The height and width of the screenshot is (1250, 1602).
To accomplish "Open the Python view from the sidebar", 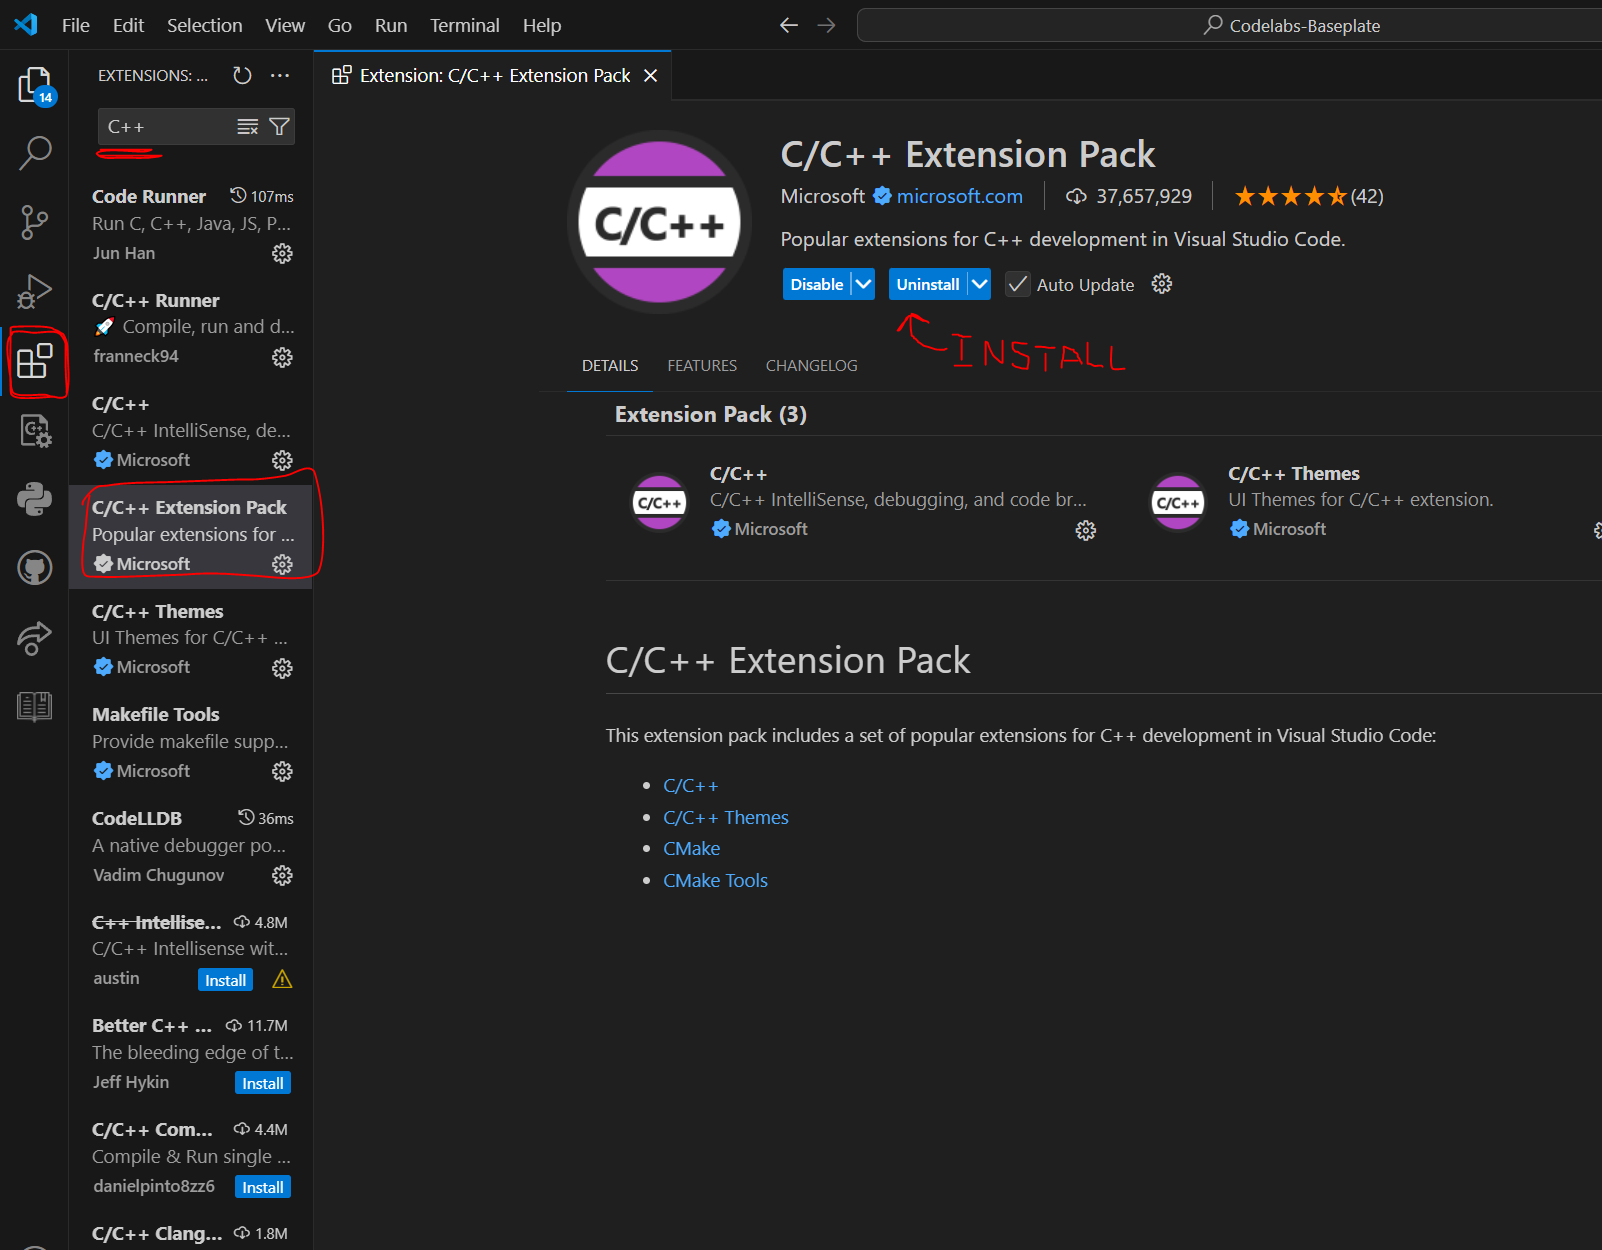I will (35, 498).
